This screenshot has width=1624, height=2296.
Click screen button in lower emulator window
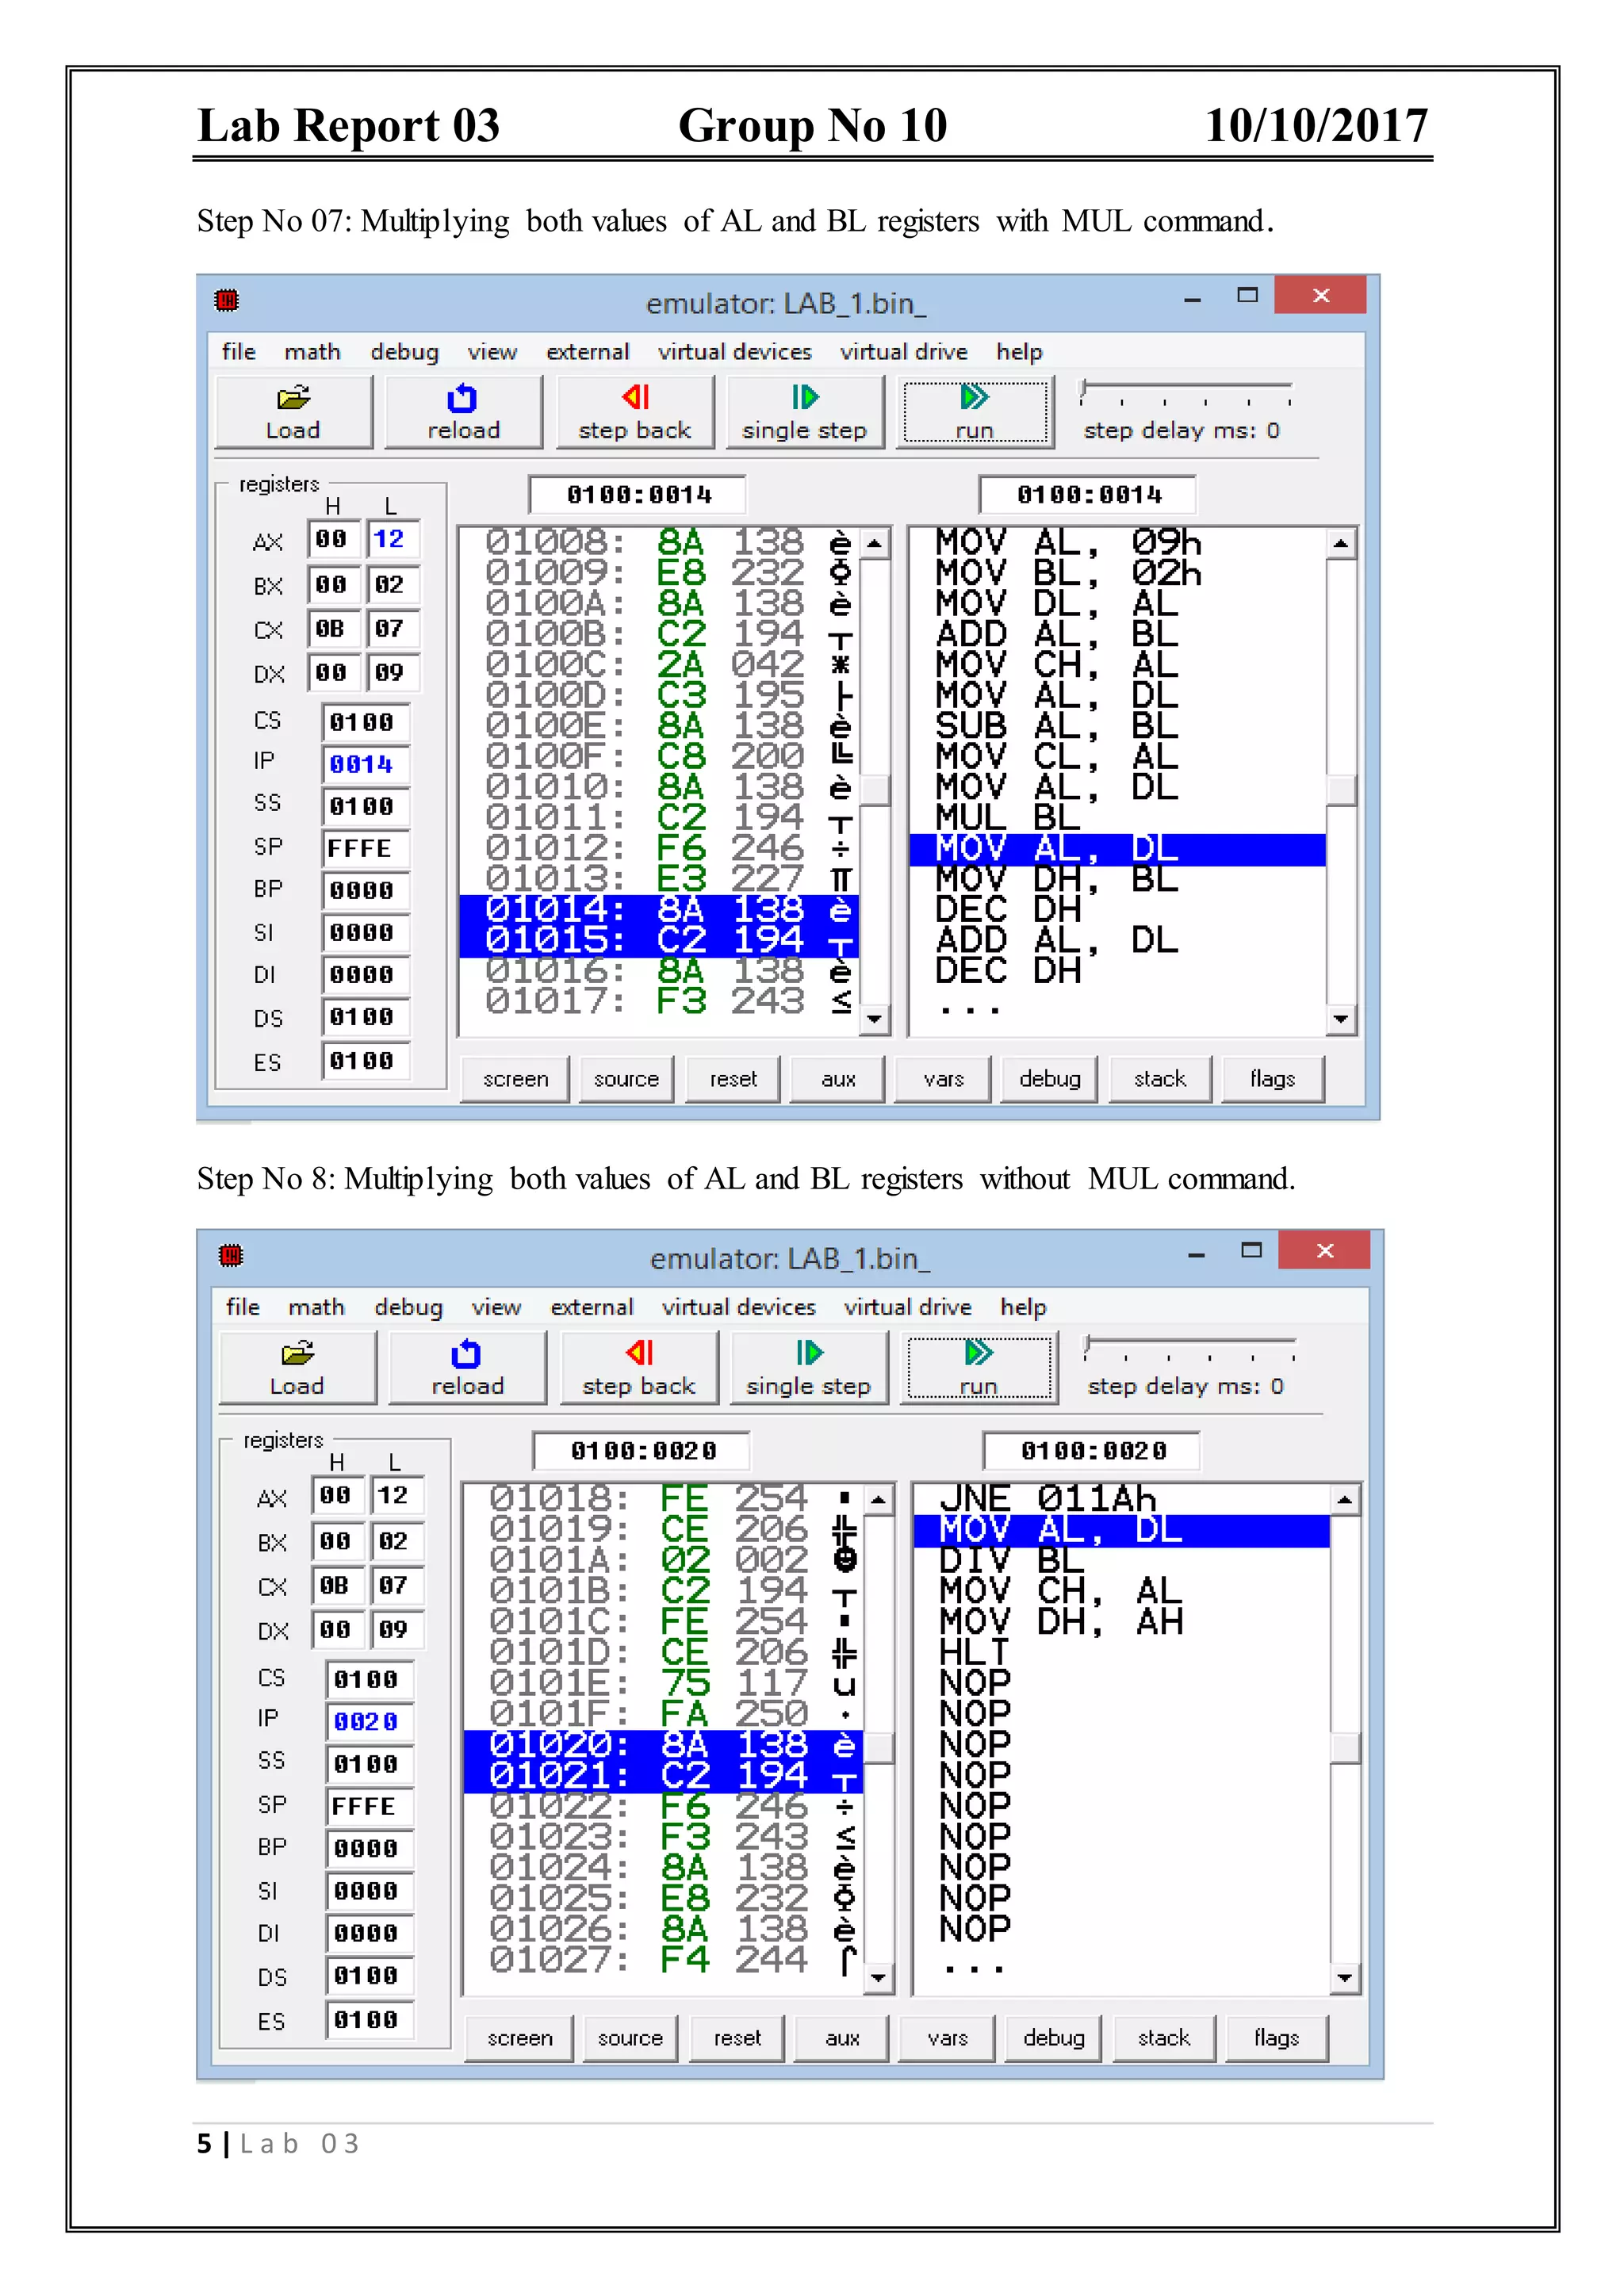point(519,2038)
